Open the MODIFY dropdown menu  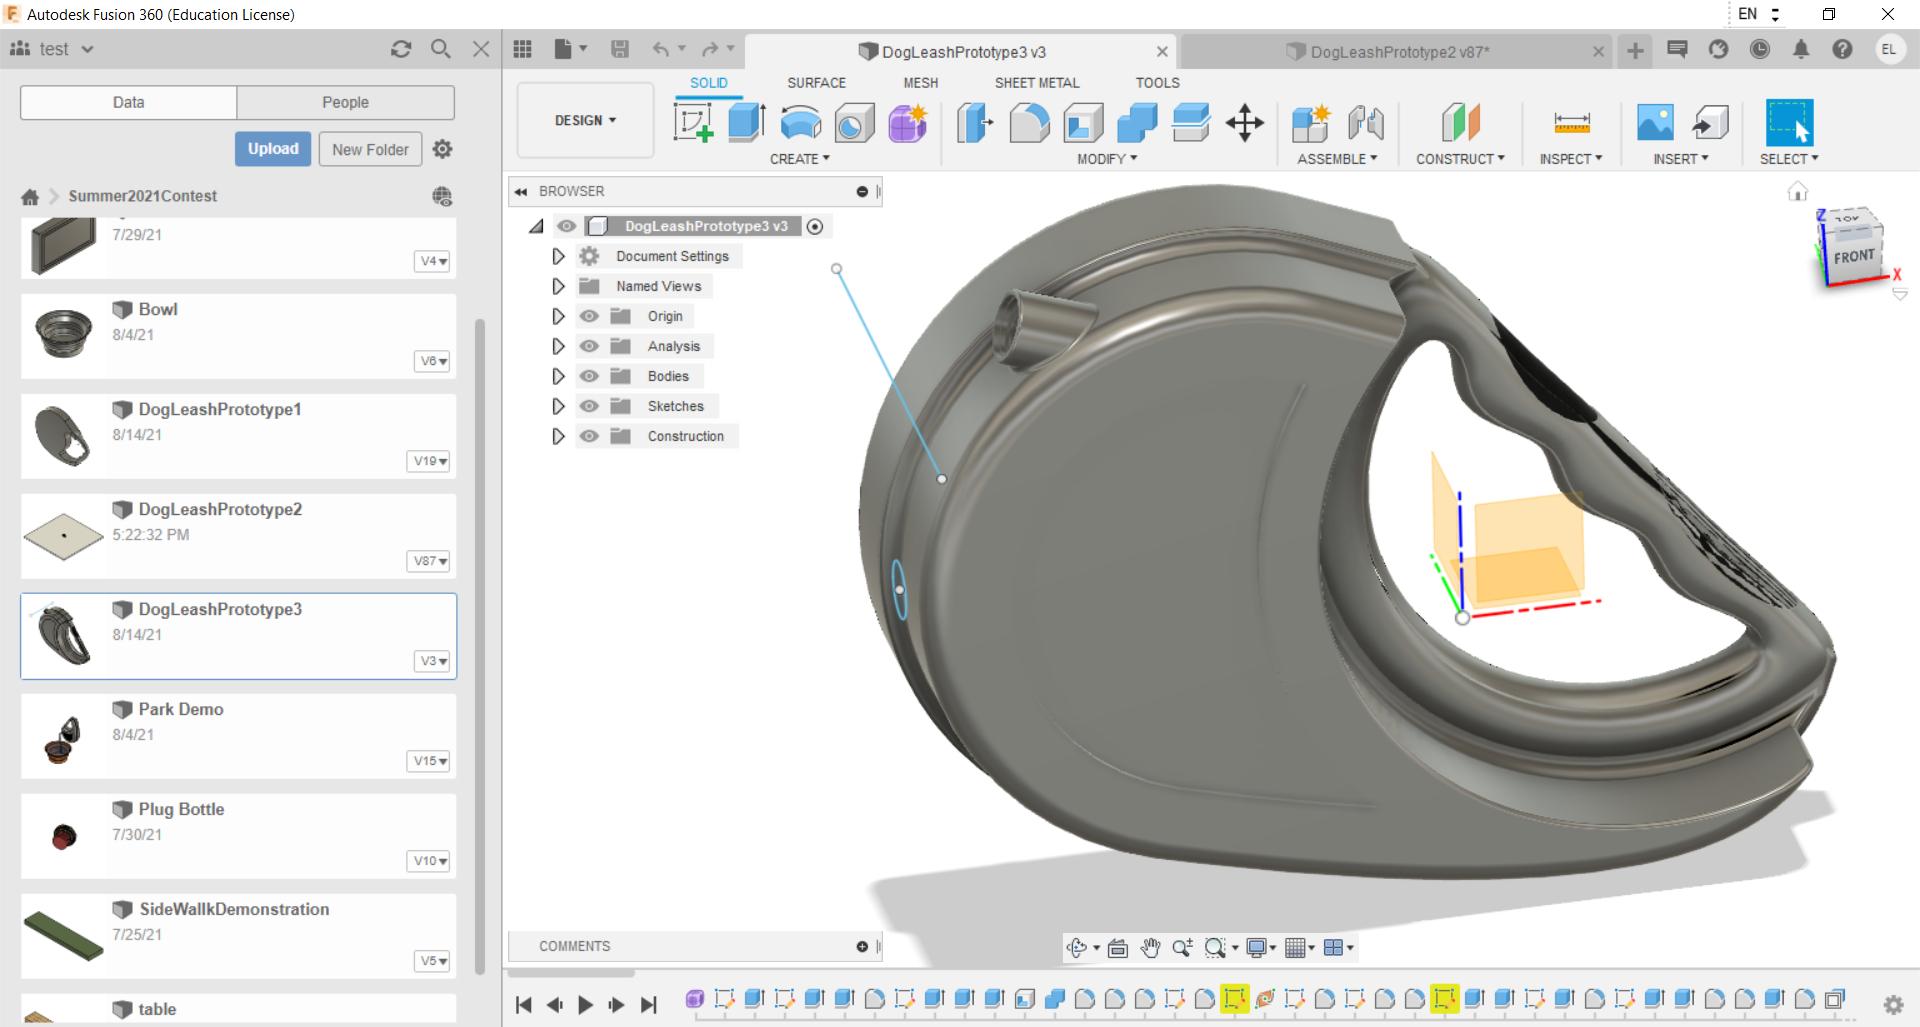1107,159
